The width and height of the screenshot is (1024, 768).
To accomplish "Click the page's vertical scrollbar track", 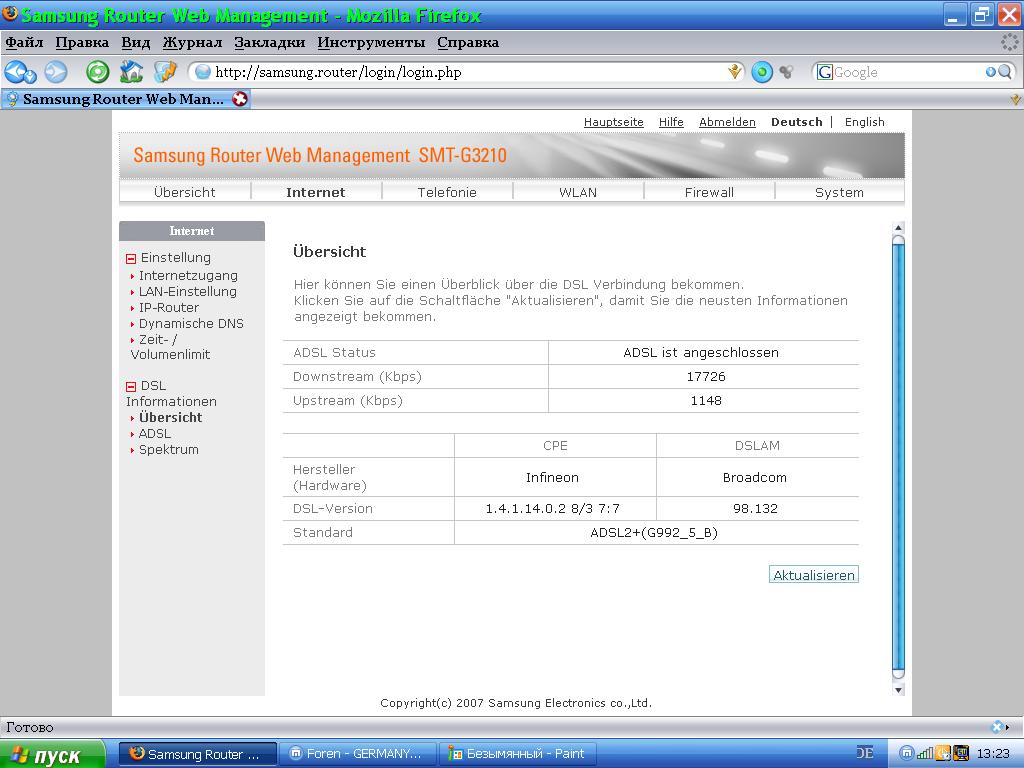I will point(898,450).
